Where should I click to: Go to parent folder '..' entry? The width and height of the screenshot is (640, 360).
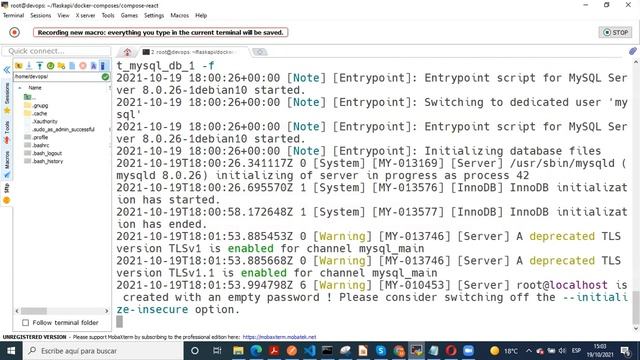pyautogui.click(x=29, y=97)
